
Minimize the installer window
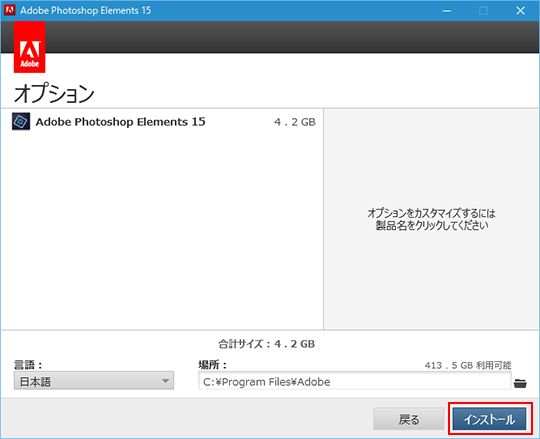[447, 10]
